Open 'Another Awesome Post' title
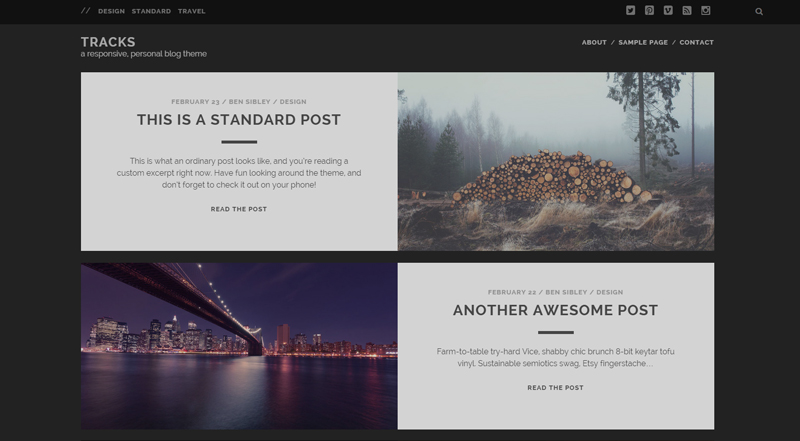The image size is (800, 441). point(555,310)
